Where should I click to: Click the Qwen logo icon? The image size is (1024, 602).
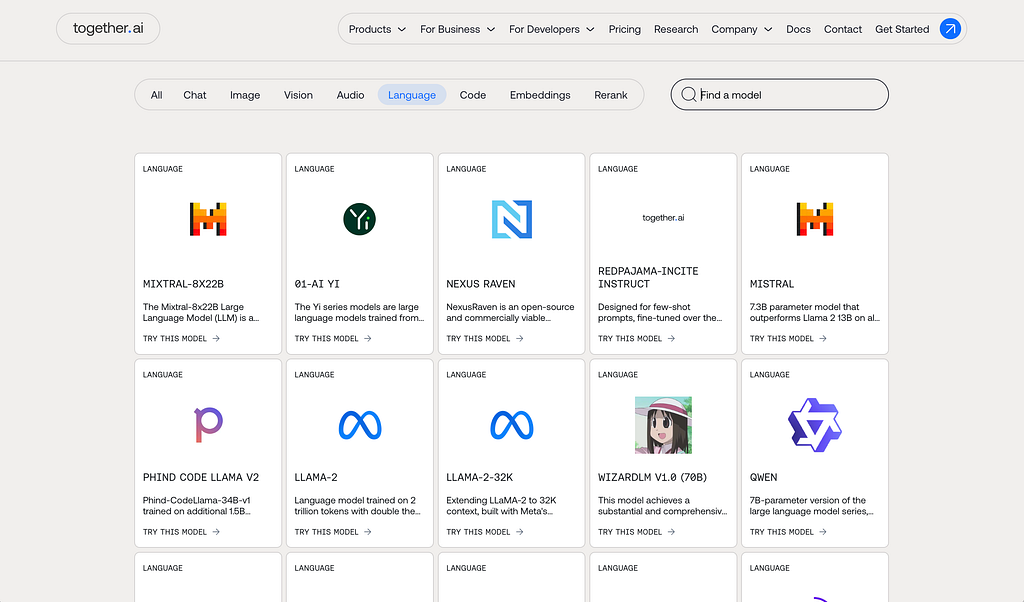click(815, 425)
